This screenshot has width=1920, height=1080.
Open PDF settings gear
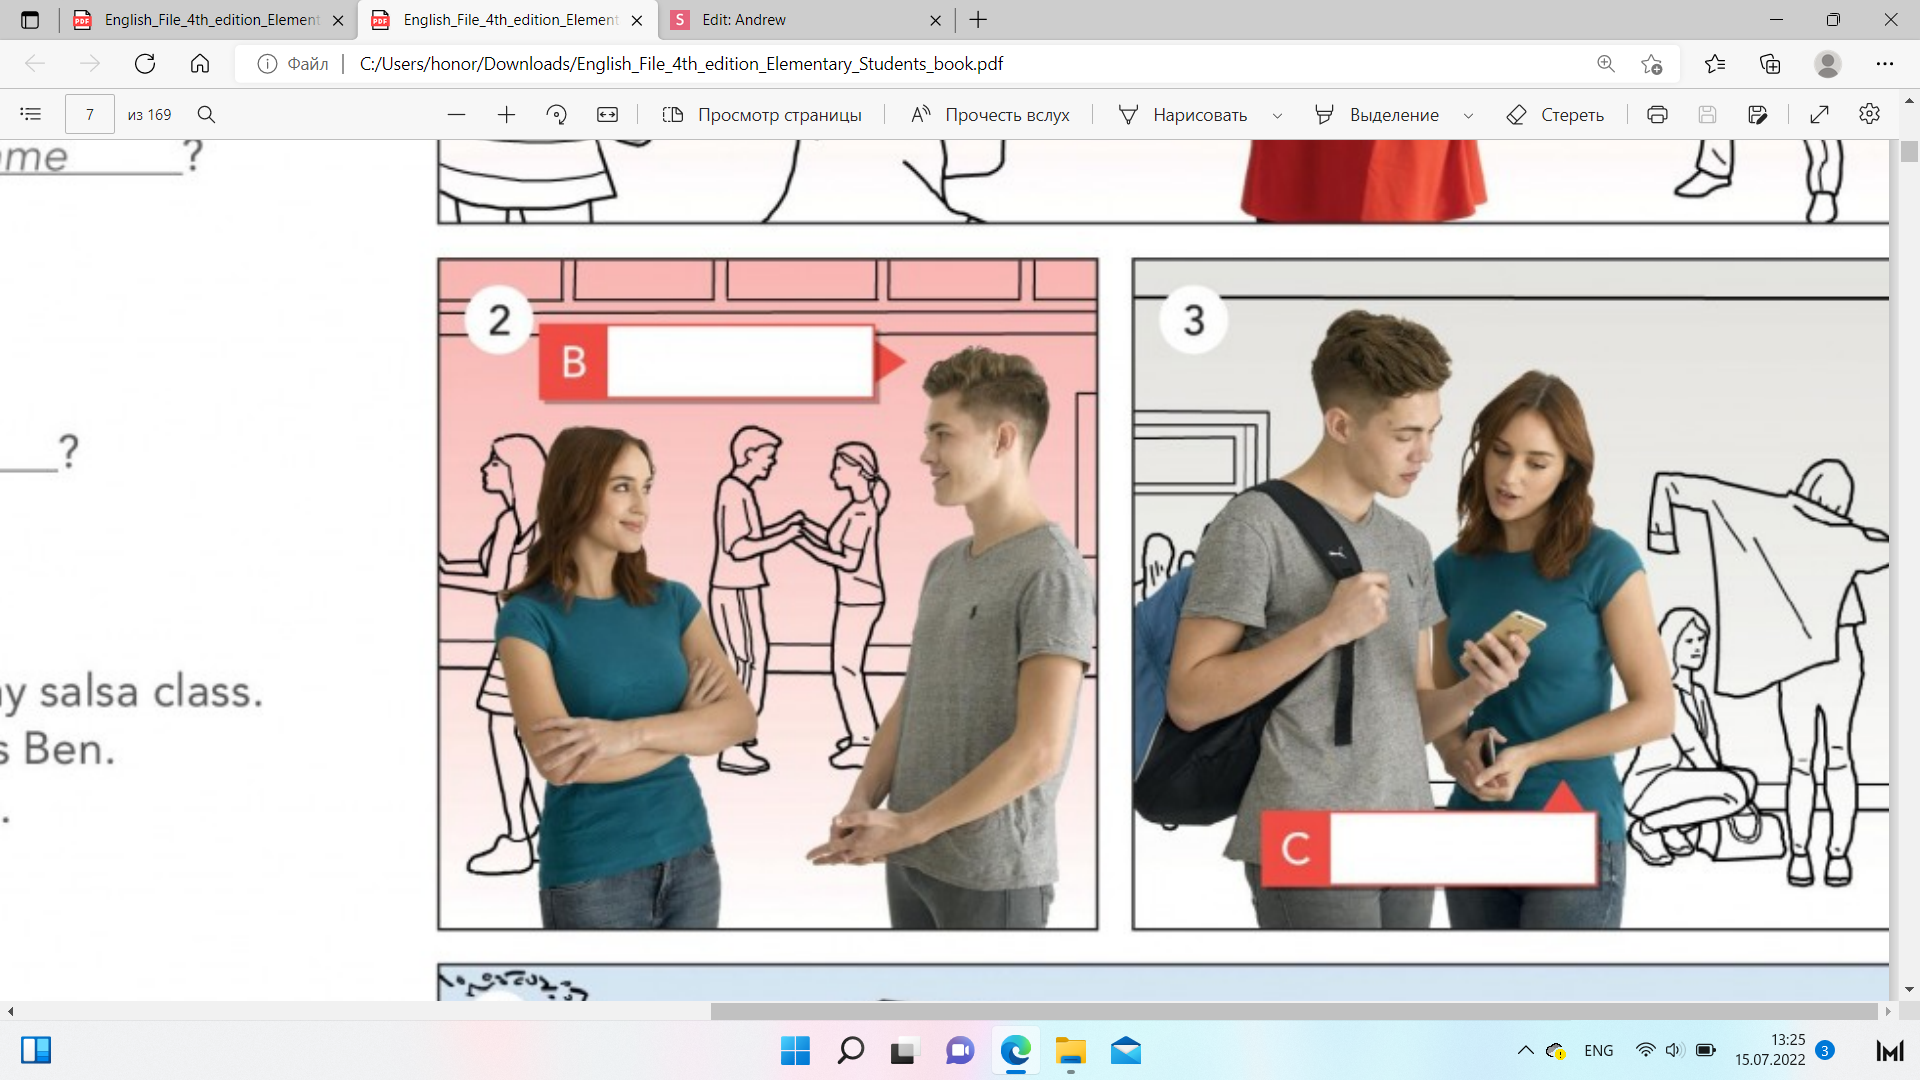[x=1869, y=114]
